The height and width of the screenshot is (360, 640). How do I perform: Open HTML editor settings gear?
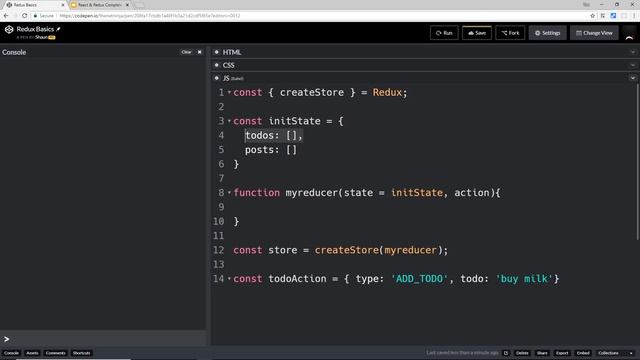[x=217, y=52]
